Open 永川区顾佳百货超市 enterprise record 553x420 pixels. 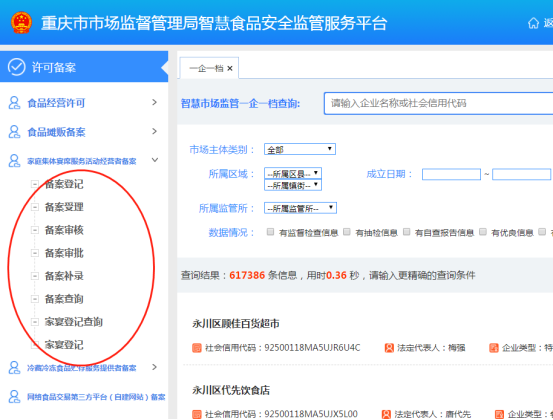(236, 323)
